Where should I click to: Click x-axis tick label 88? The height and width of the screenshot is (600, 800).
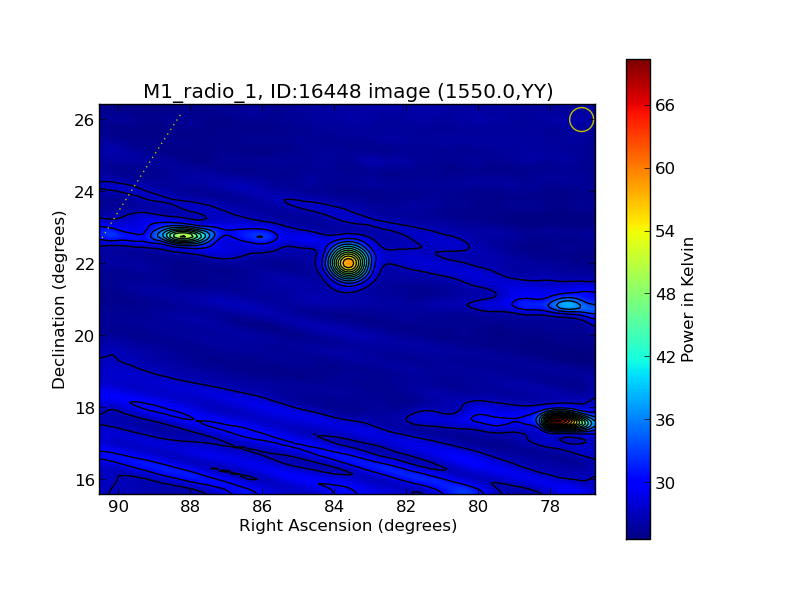point(190,507)
